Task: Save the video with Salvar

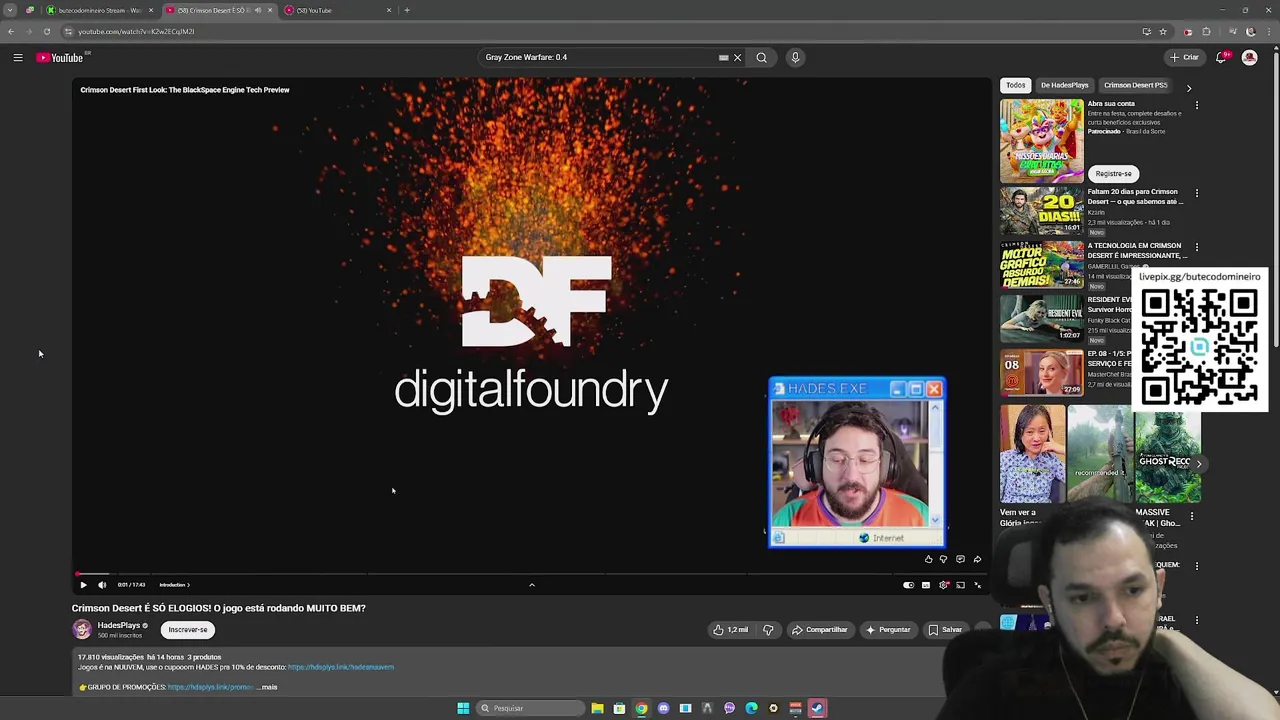Action: coord(945,630)
